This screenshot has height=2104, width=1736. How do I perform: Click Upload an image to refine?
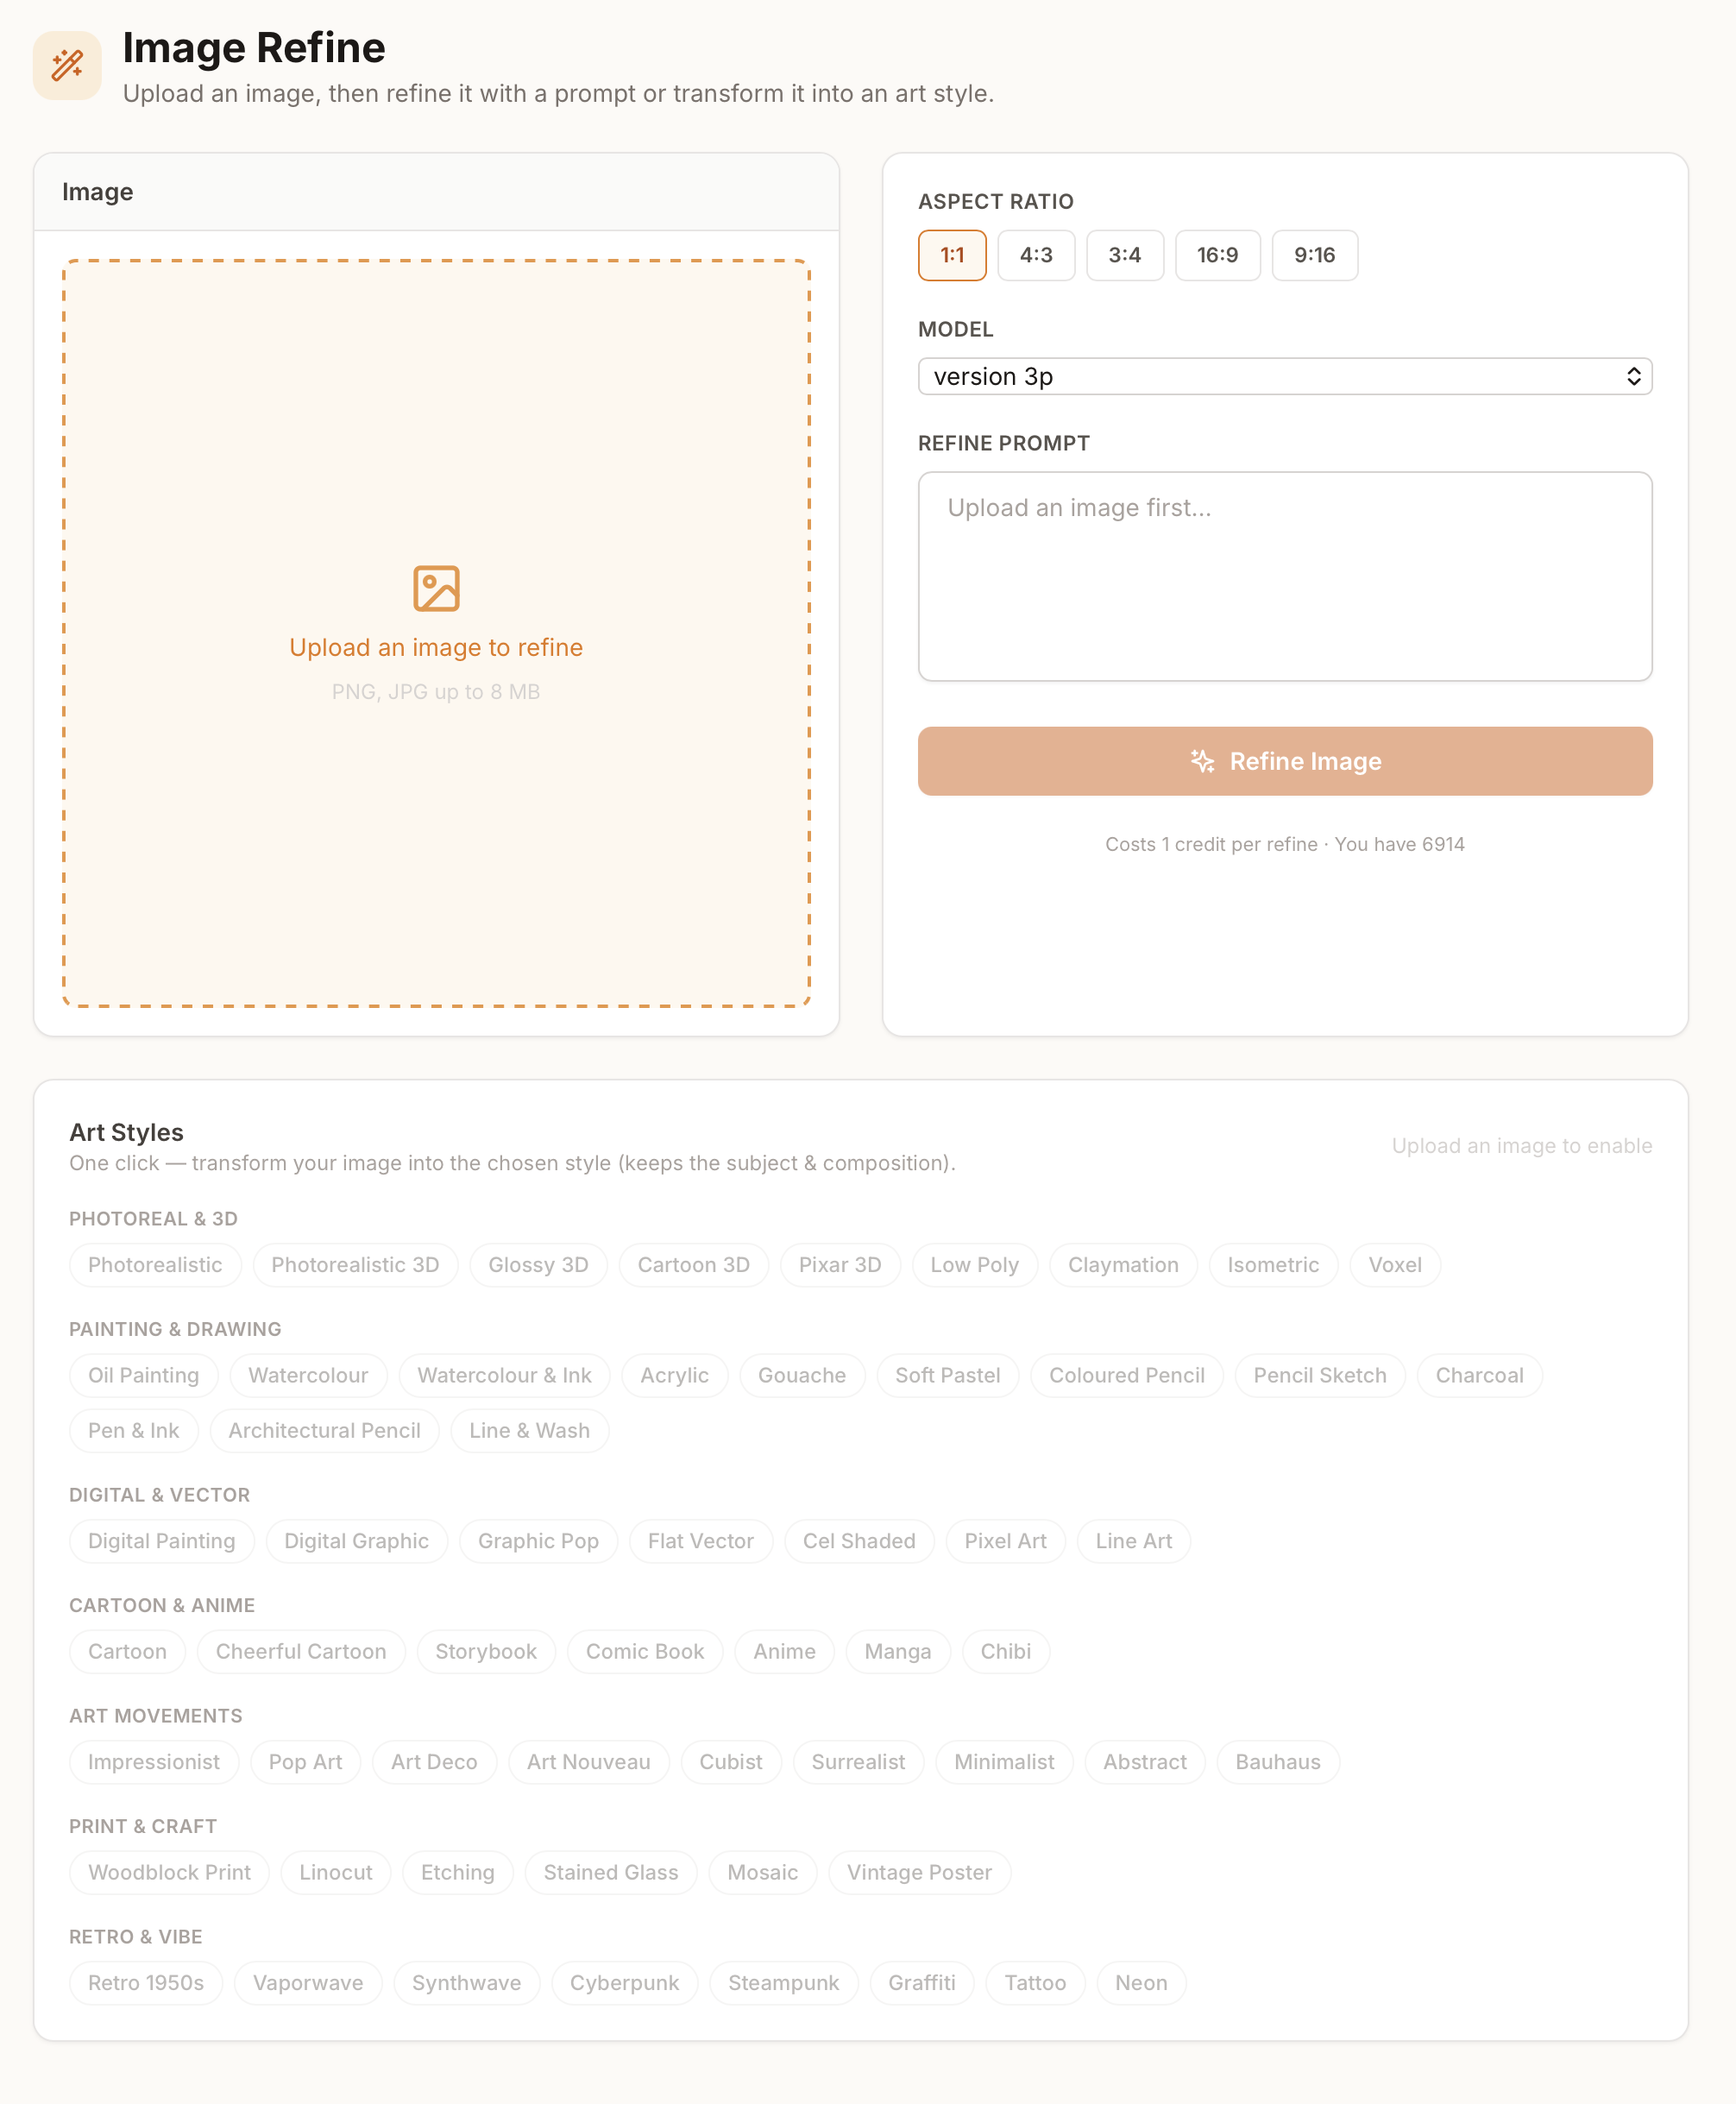tap(436, 647)
